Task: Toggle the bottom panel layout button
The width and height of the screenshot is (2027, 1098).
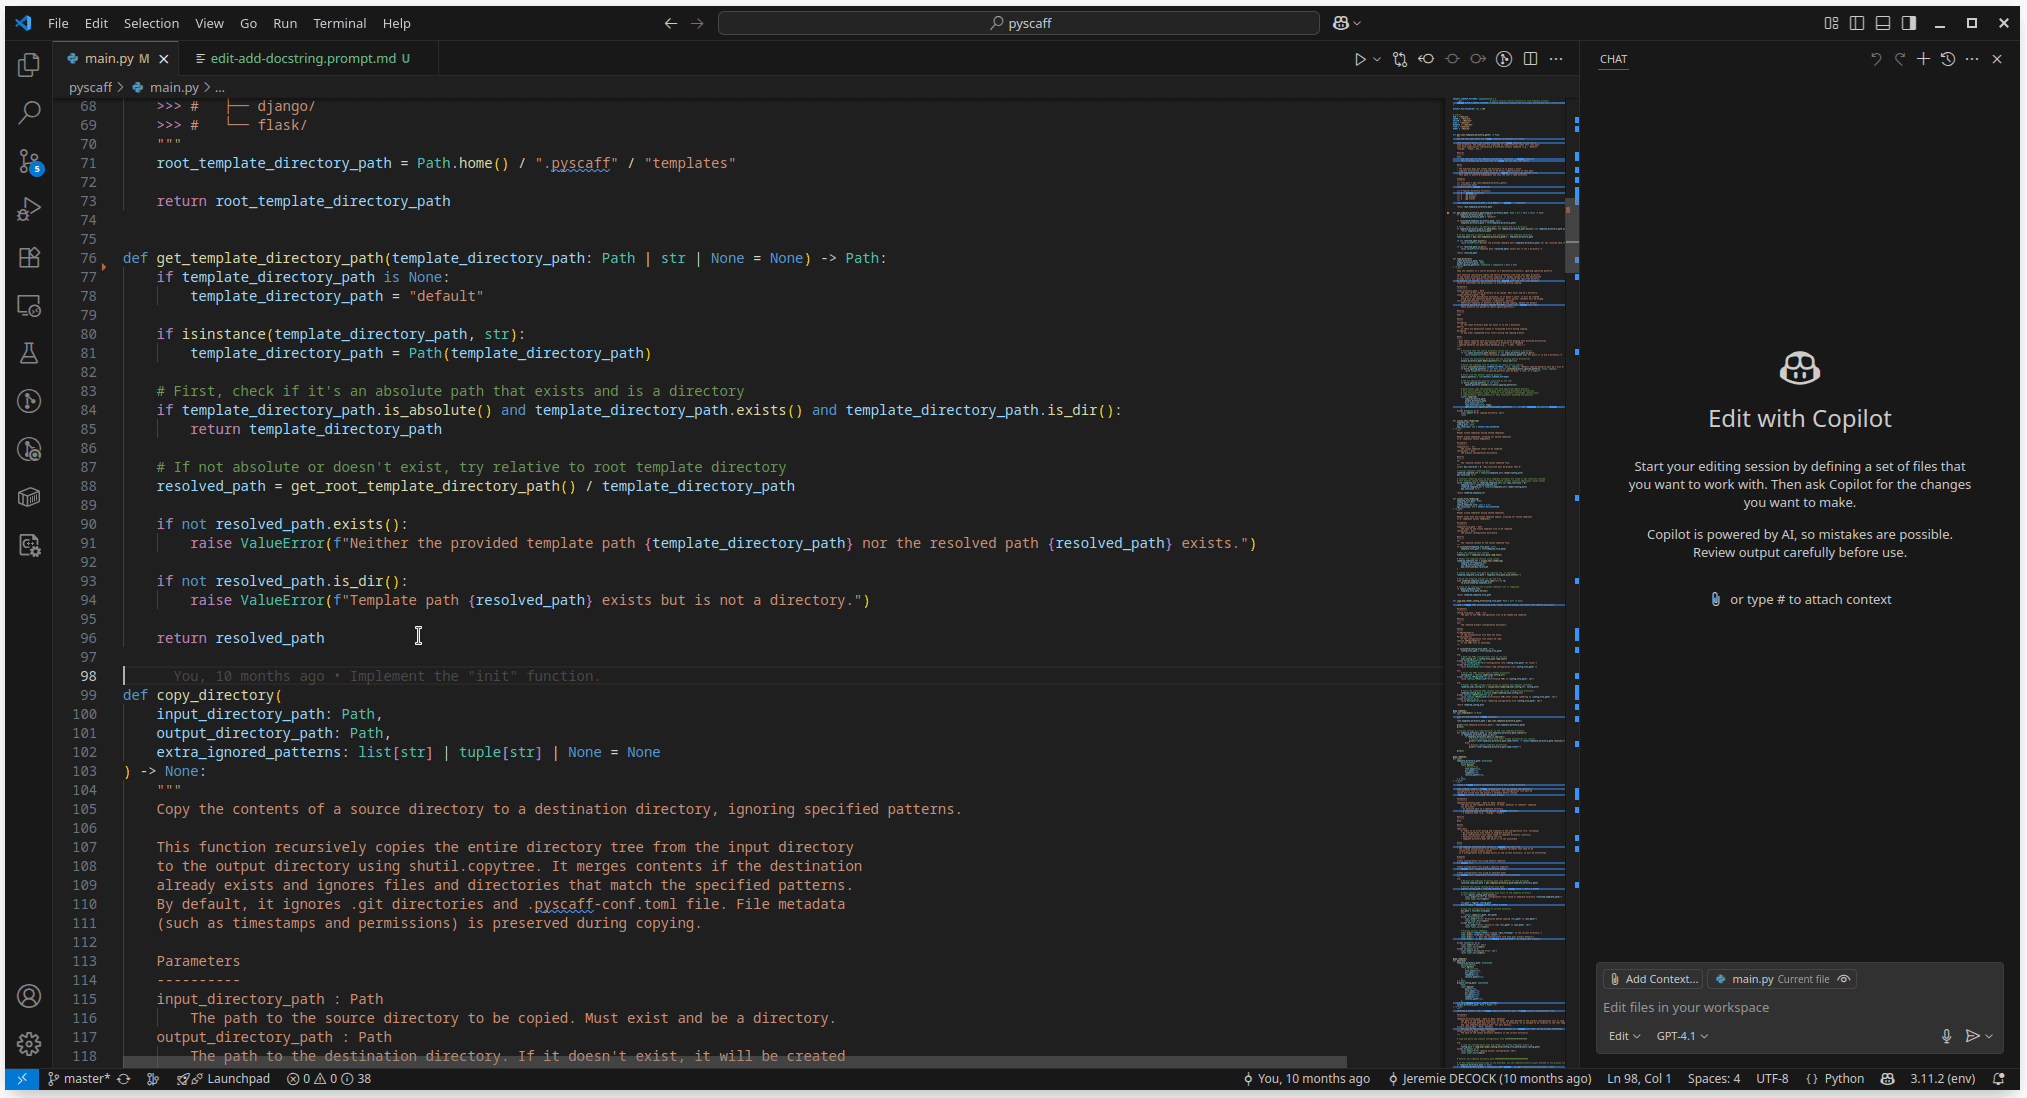Action: point(1882,23)
